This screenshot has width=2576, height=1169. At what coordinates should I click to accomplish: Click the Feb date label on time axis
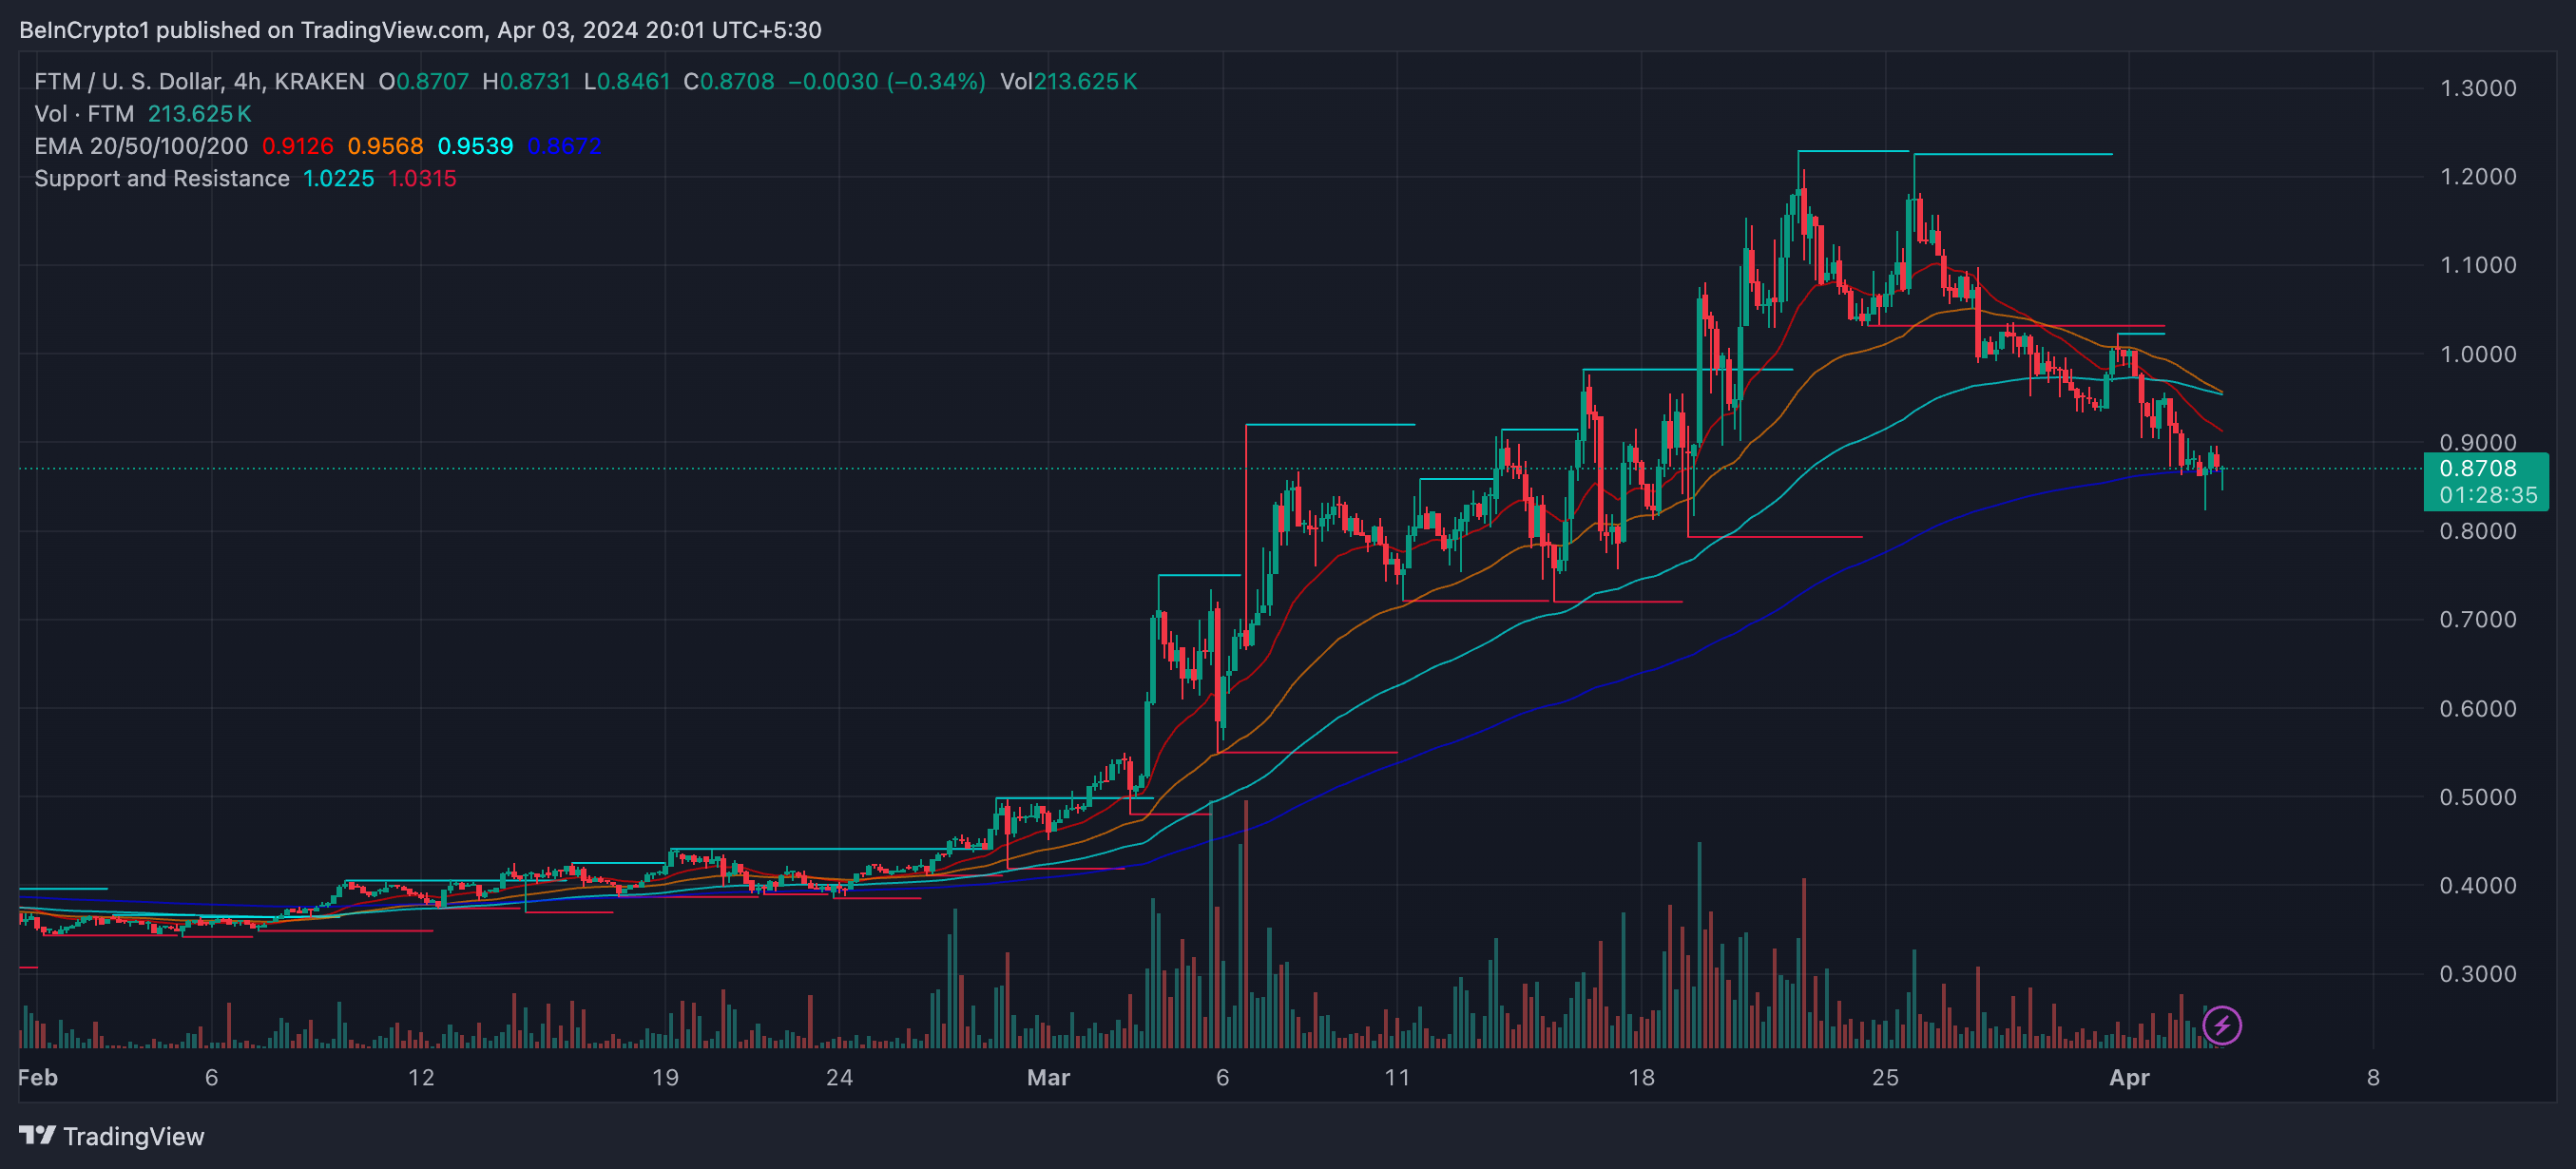(38, 1077)
